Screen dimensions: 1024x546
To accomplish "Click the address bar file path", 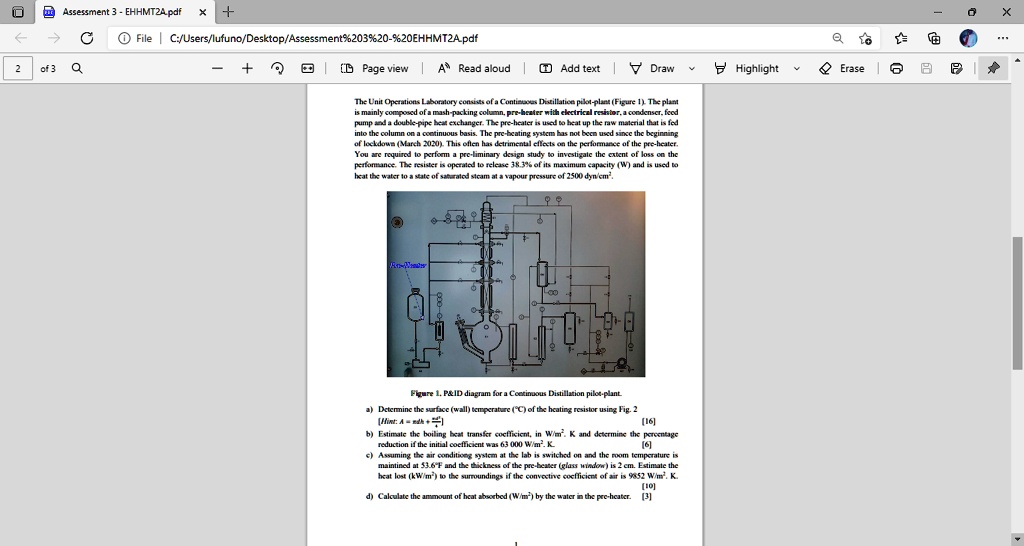I will click(x=323, y=38).
